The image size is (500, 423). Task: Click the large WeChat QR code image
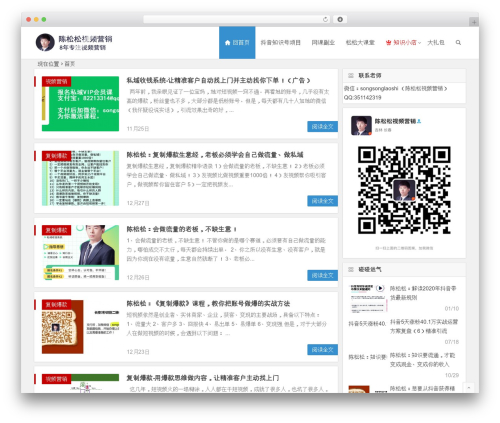point(404,190)
